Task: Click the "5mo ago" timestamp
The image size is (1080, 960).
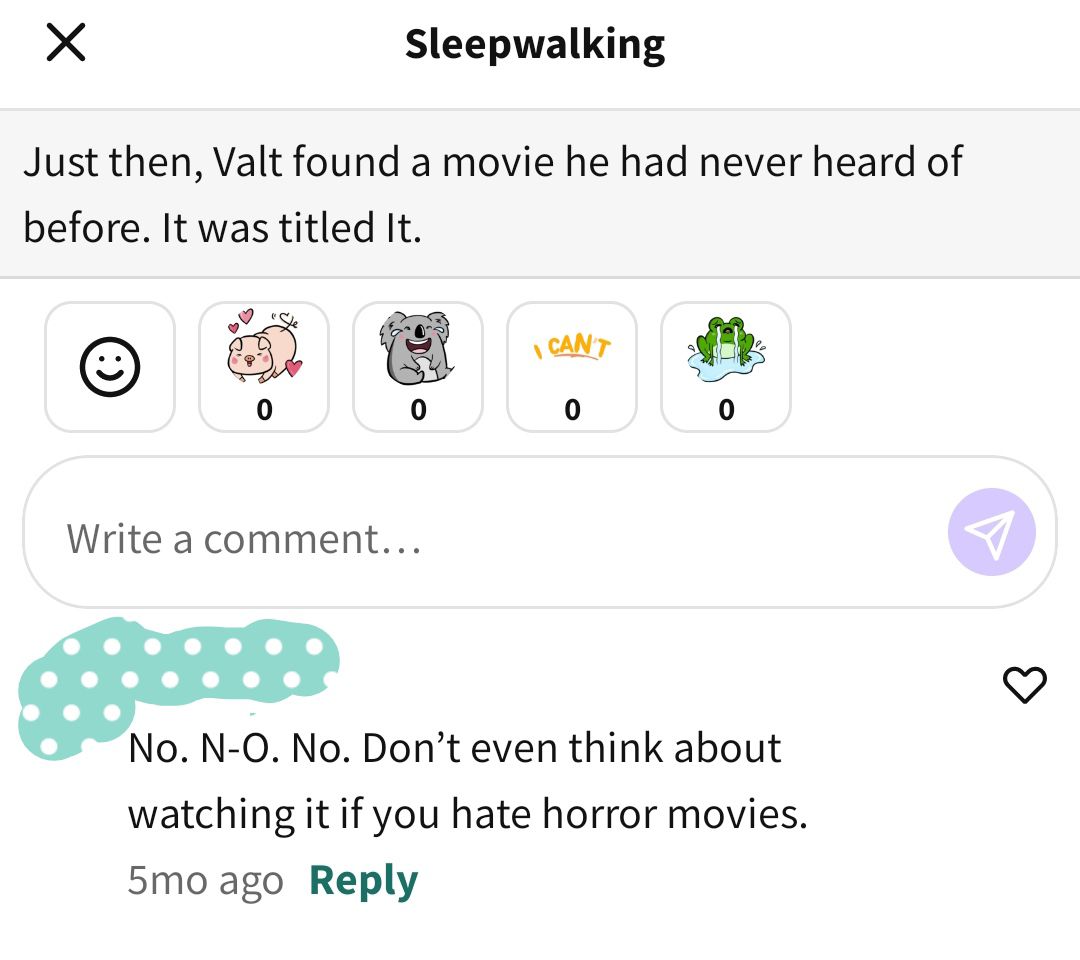Action: [x=205, y=880]
